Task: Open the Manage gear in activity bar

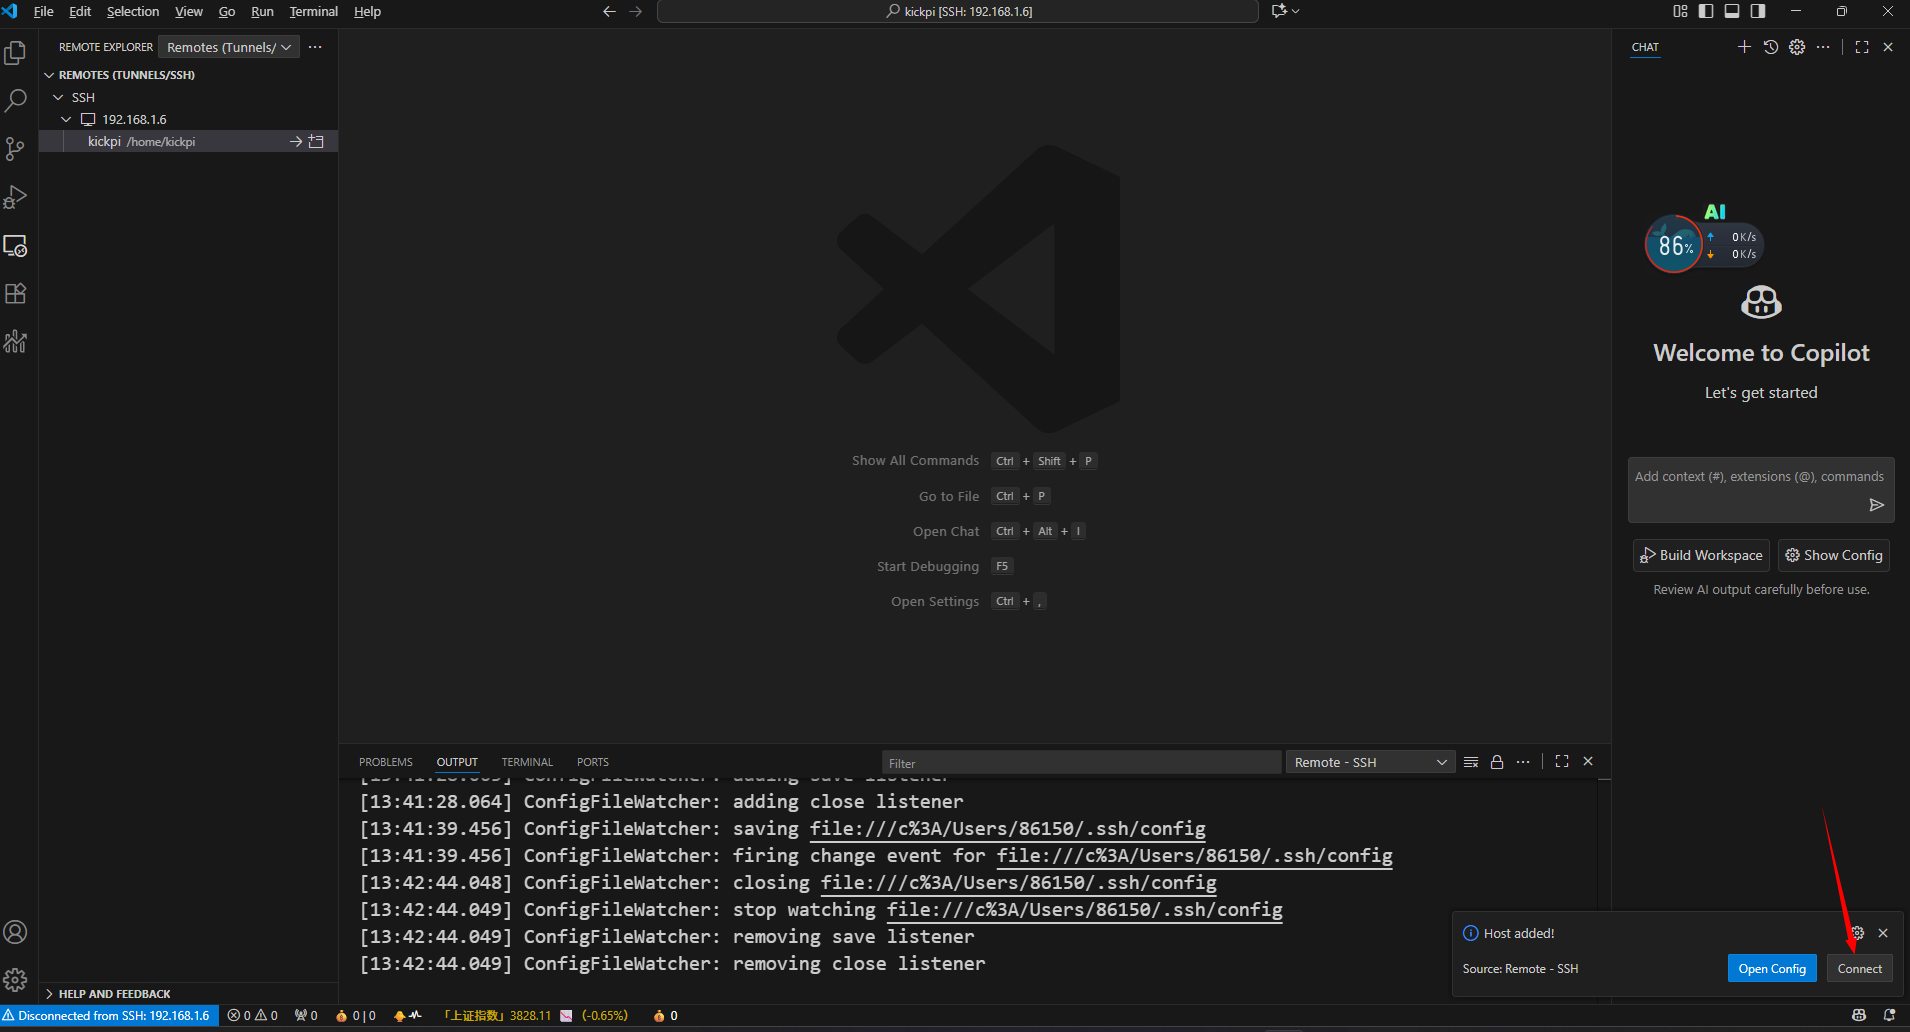Action: (15, 980)
